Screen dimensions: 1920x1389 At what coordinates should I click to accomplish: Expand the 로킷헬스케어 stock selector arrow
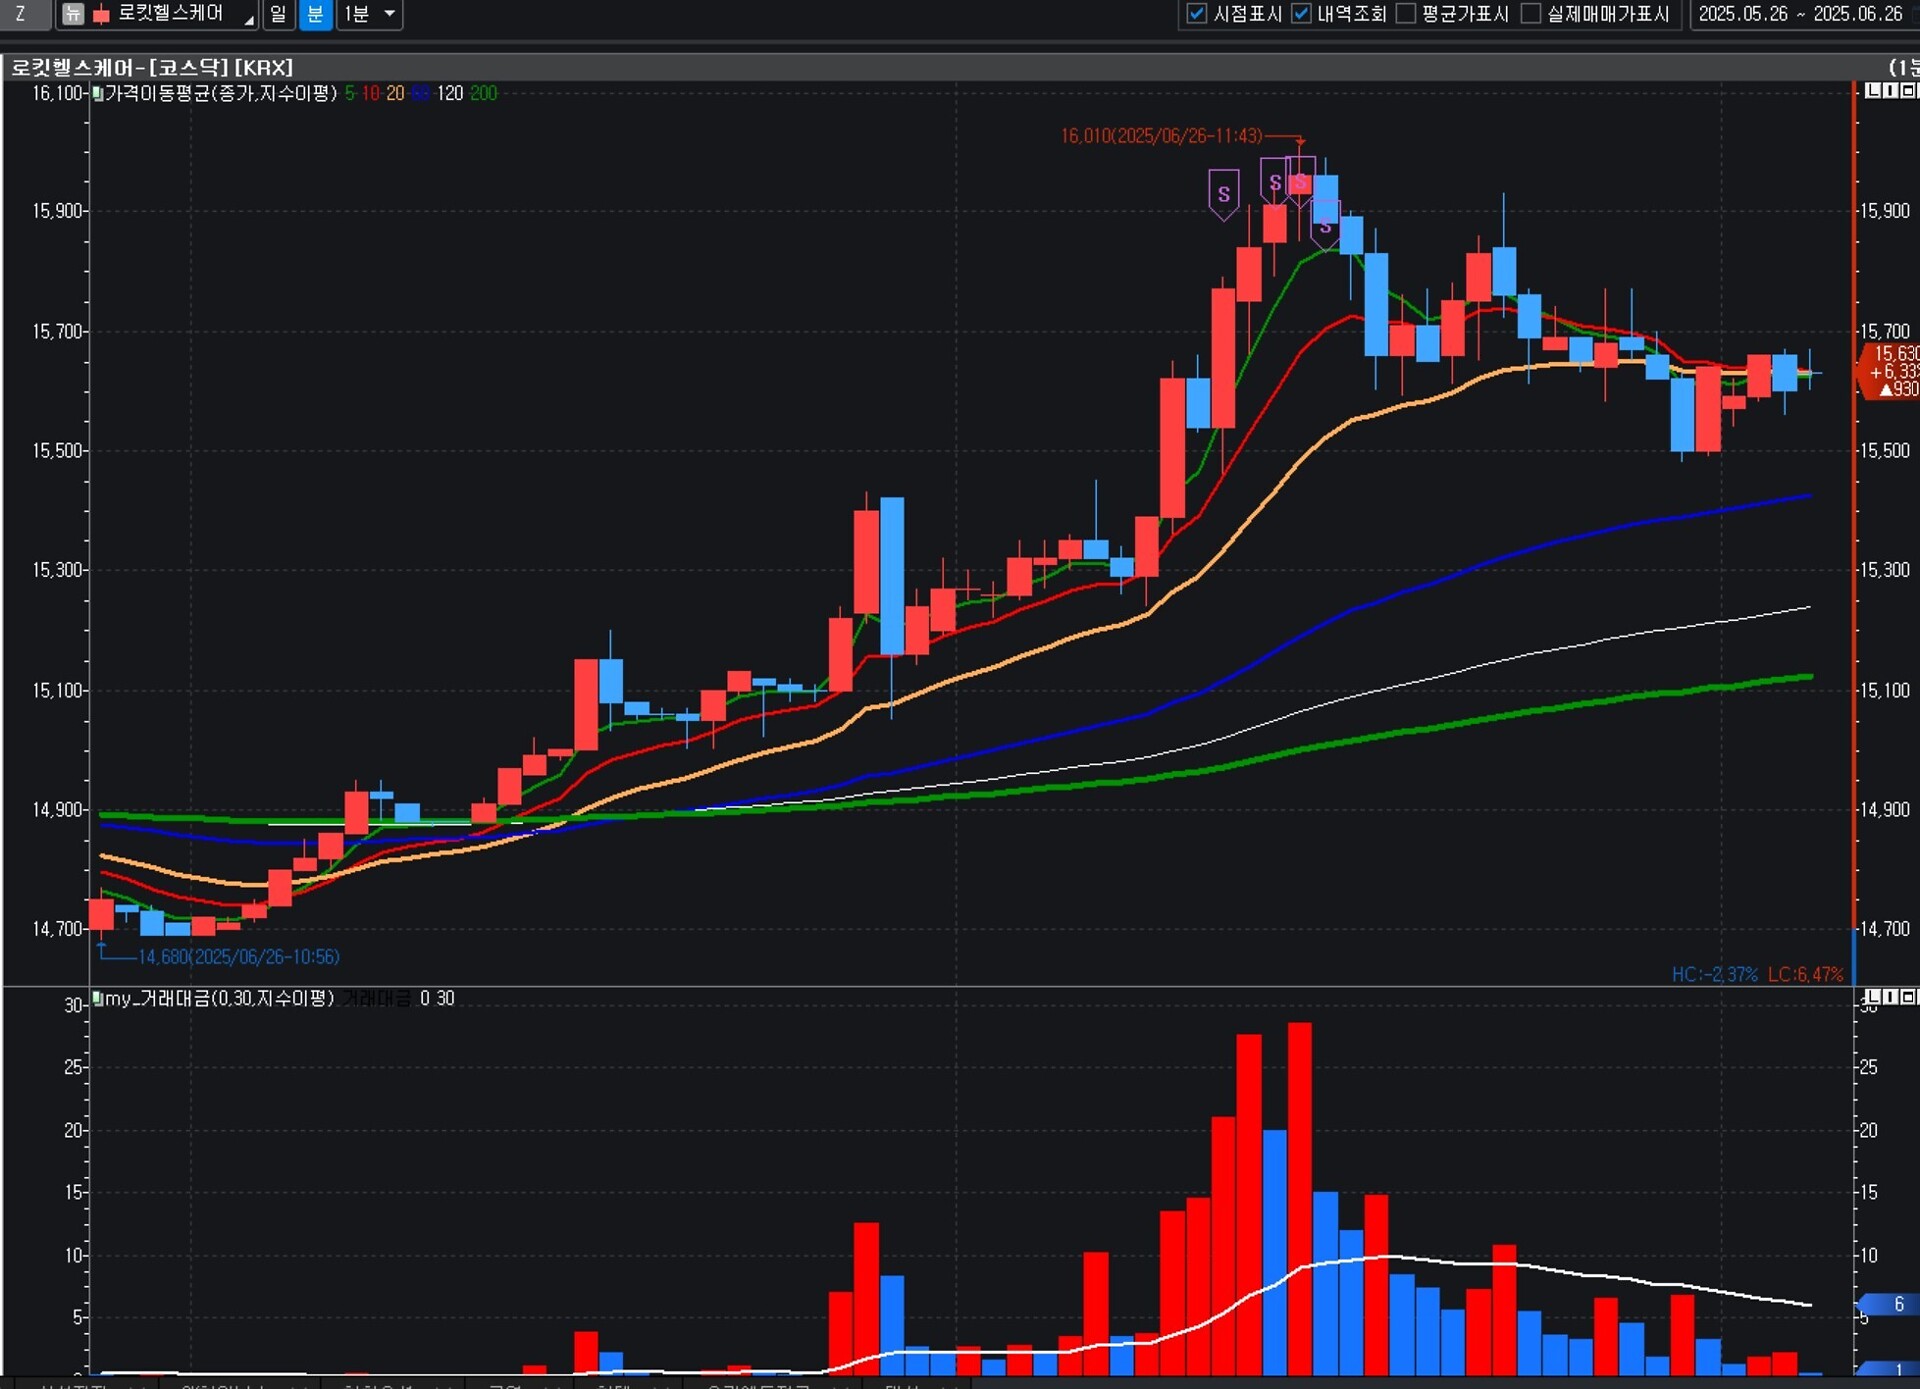(249, 18)
